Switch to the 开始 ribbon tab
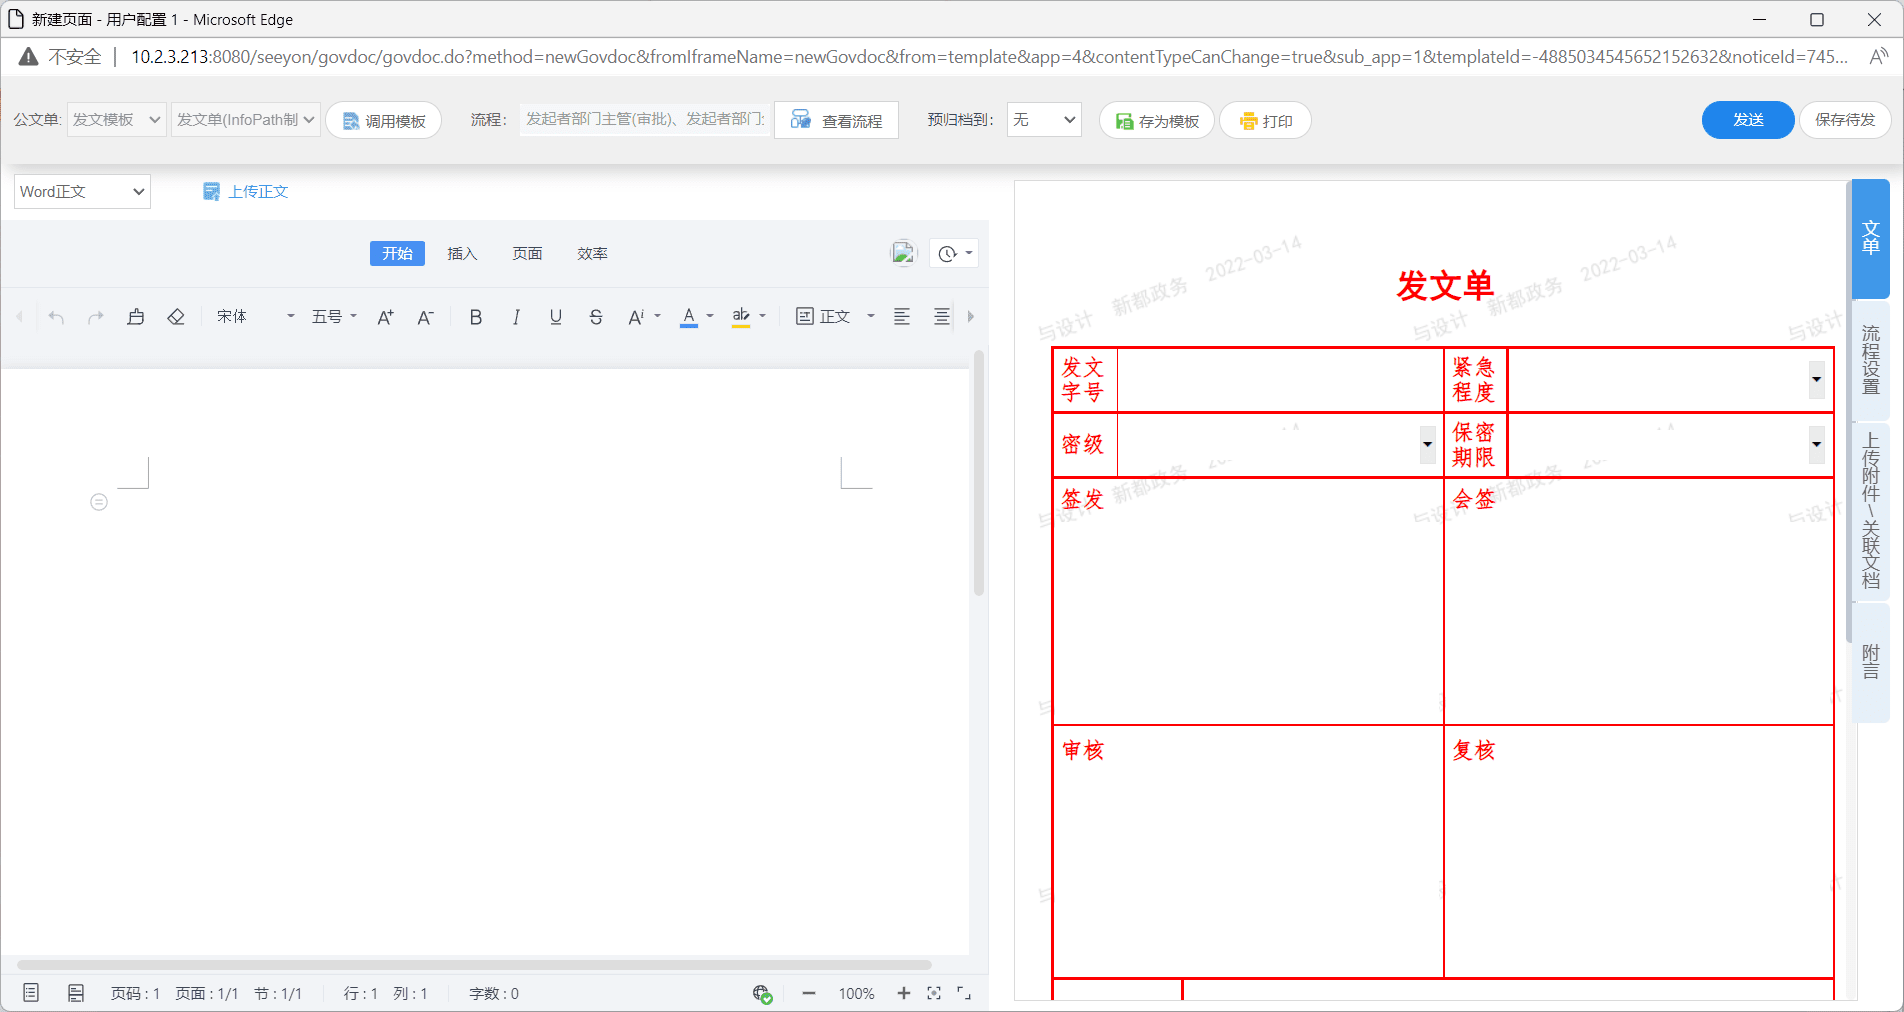 click(x=397, y=254)
